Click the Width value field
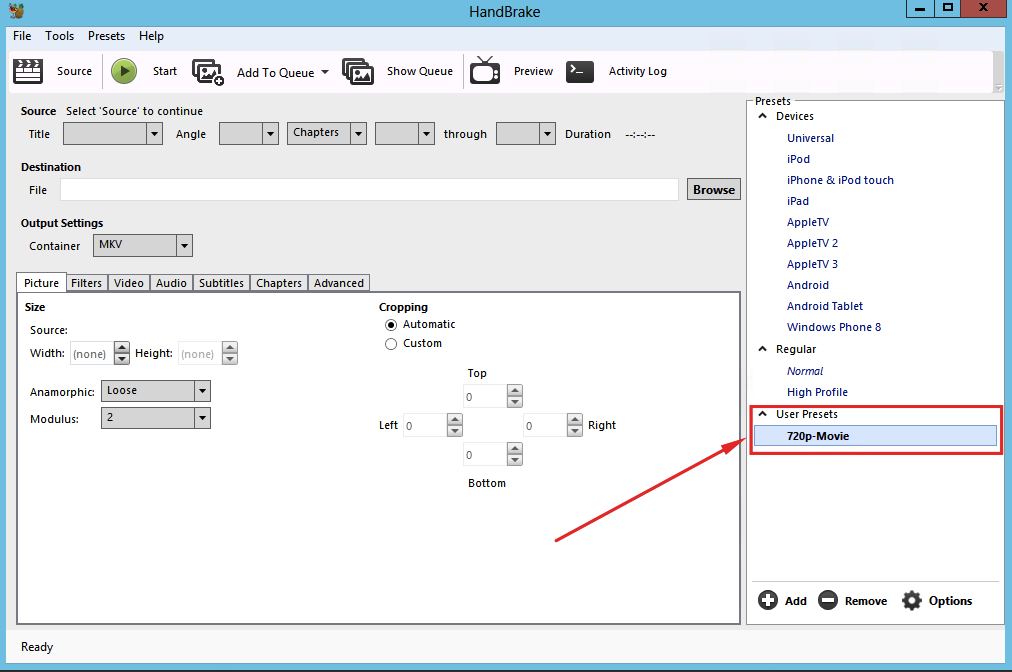The image size is (1012, 672). (x=92, y=354)
